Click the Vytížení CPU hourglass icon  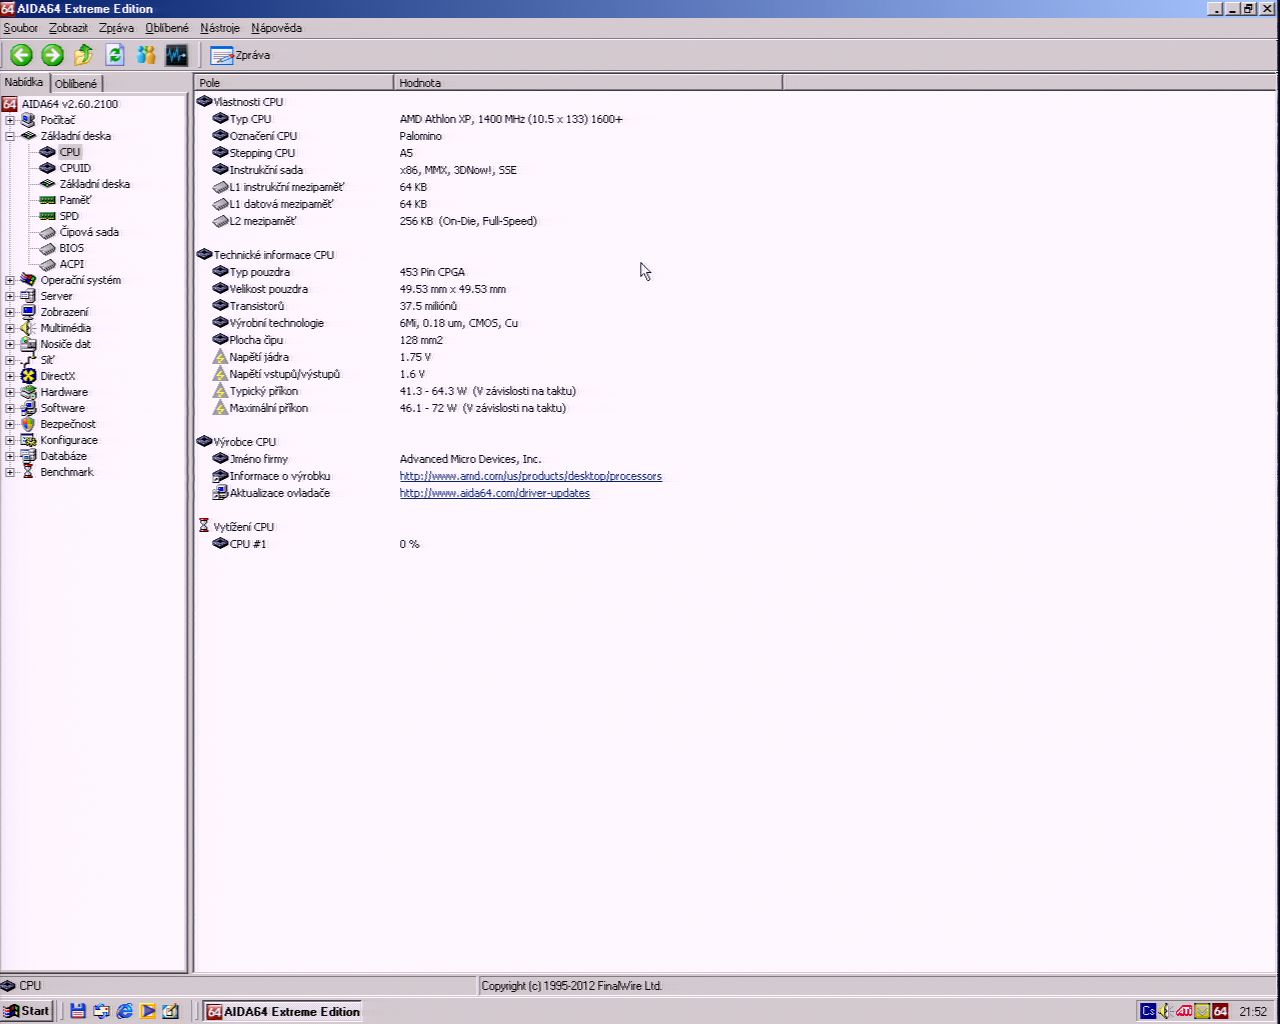(204, 526)
